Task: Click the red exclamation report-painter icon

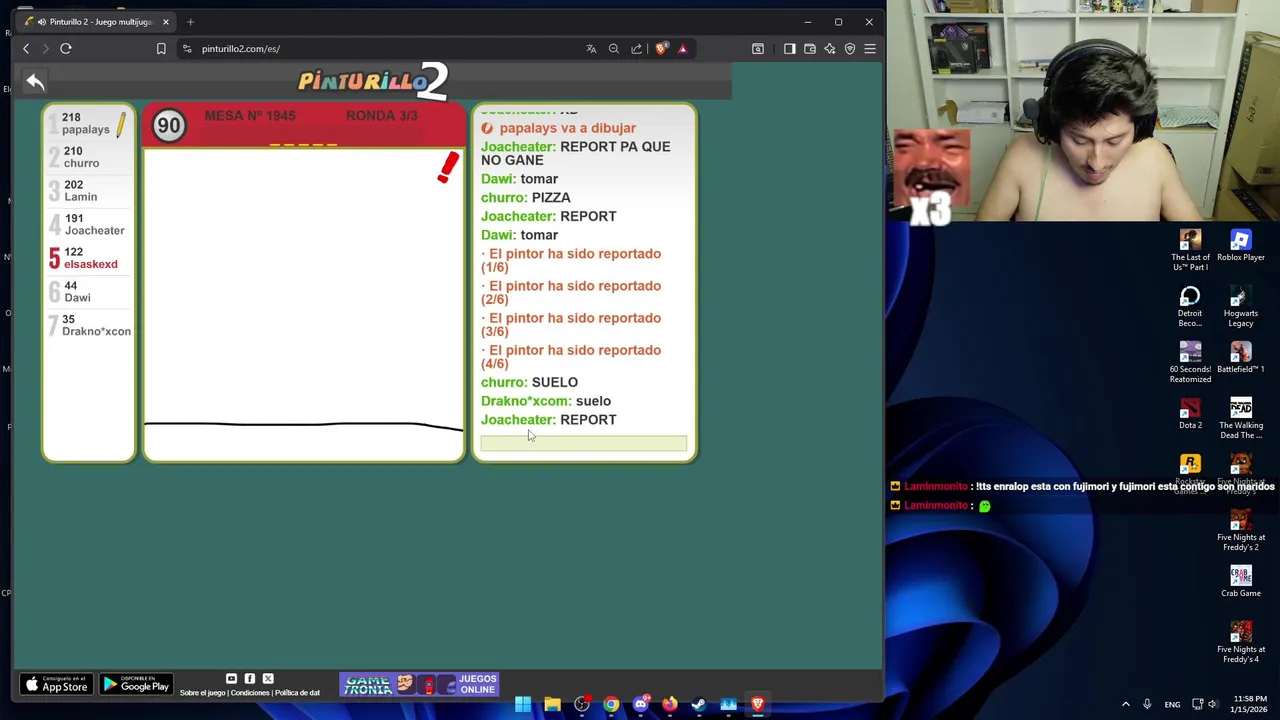Action: pos(448,167)
